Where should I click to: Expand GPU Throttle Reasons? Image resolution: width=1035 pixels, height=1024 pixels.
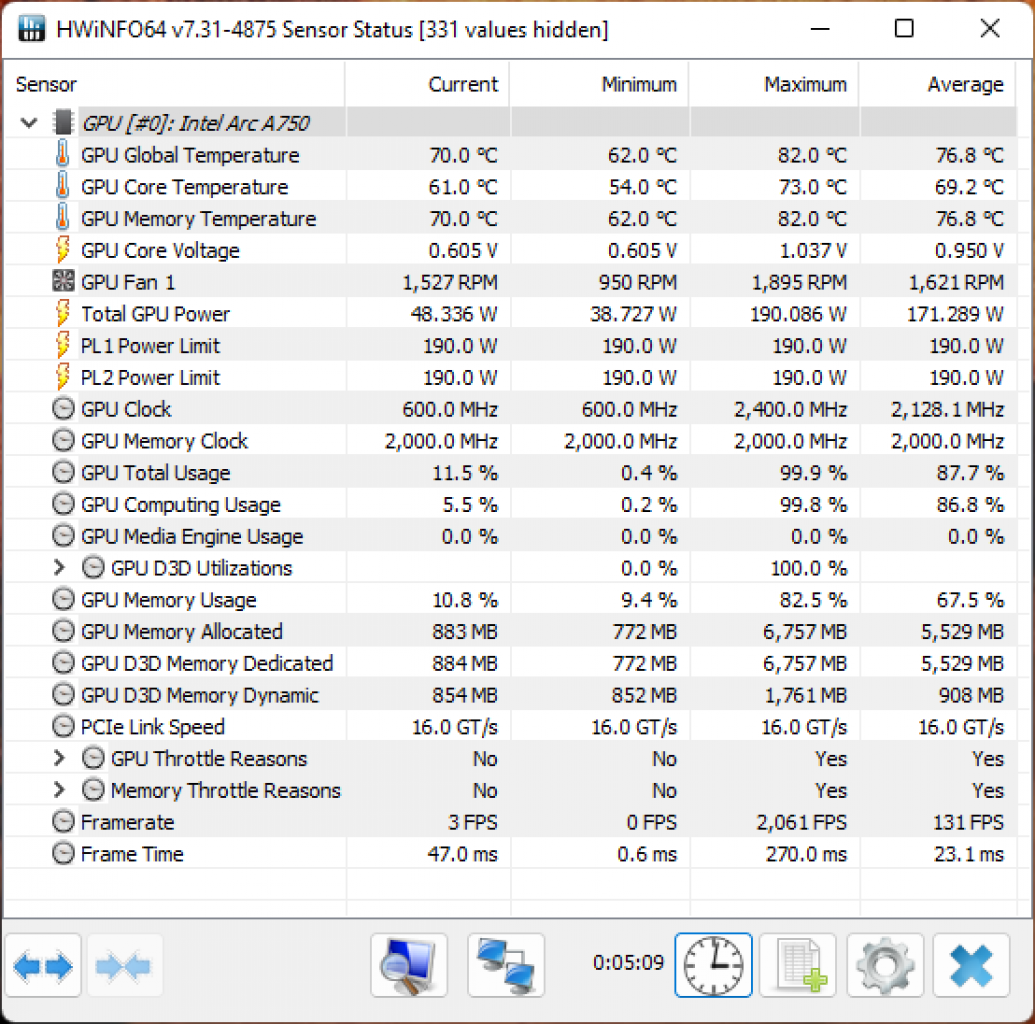[x=59, y=758]
